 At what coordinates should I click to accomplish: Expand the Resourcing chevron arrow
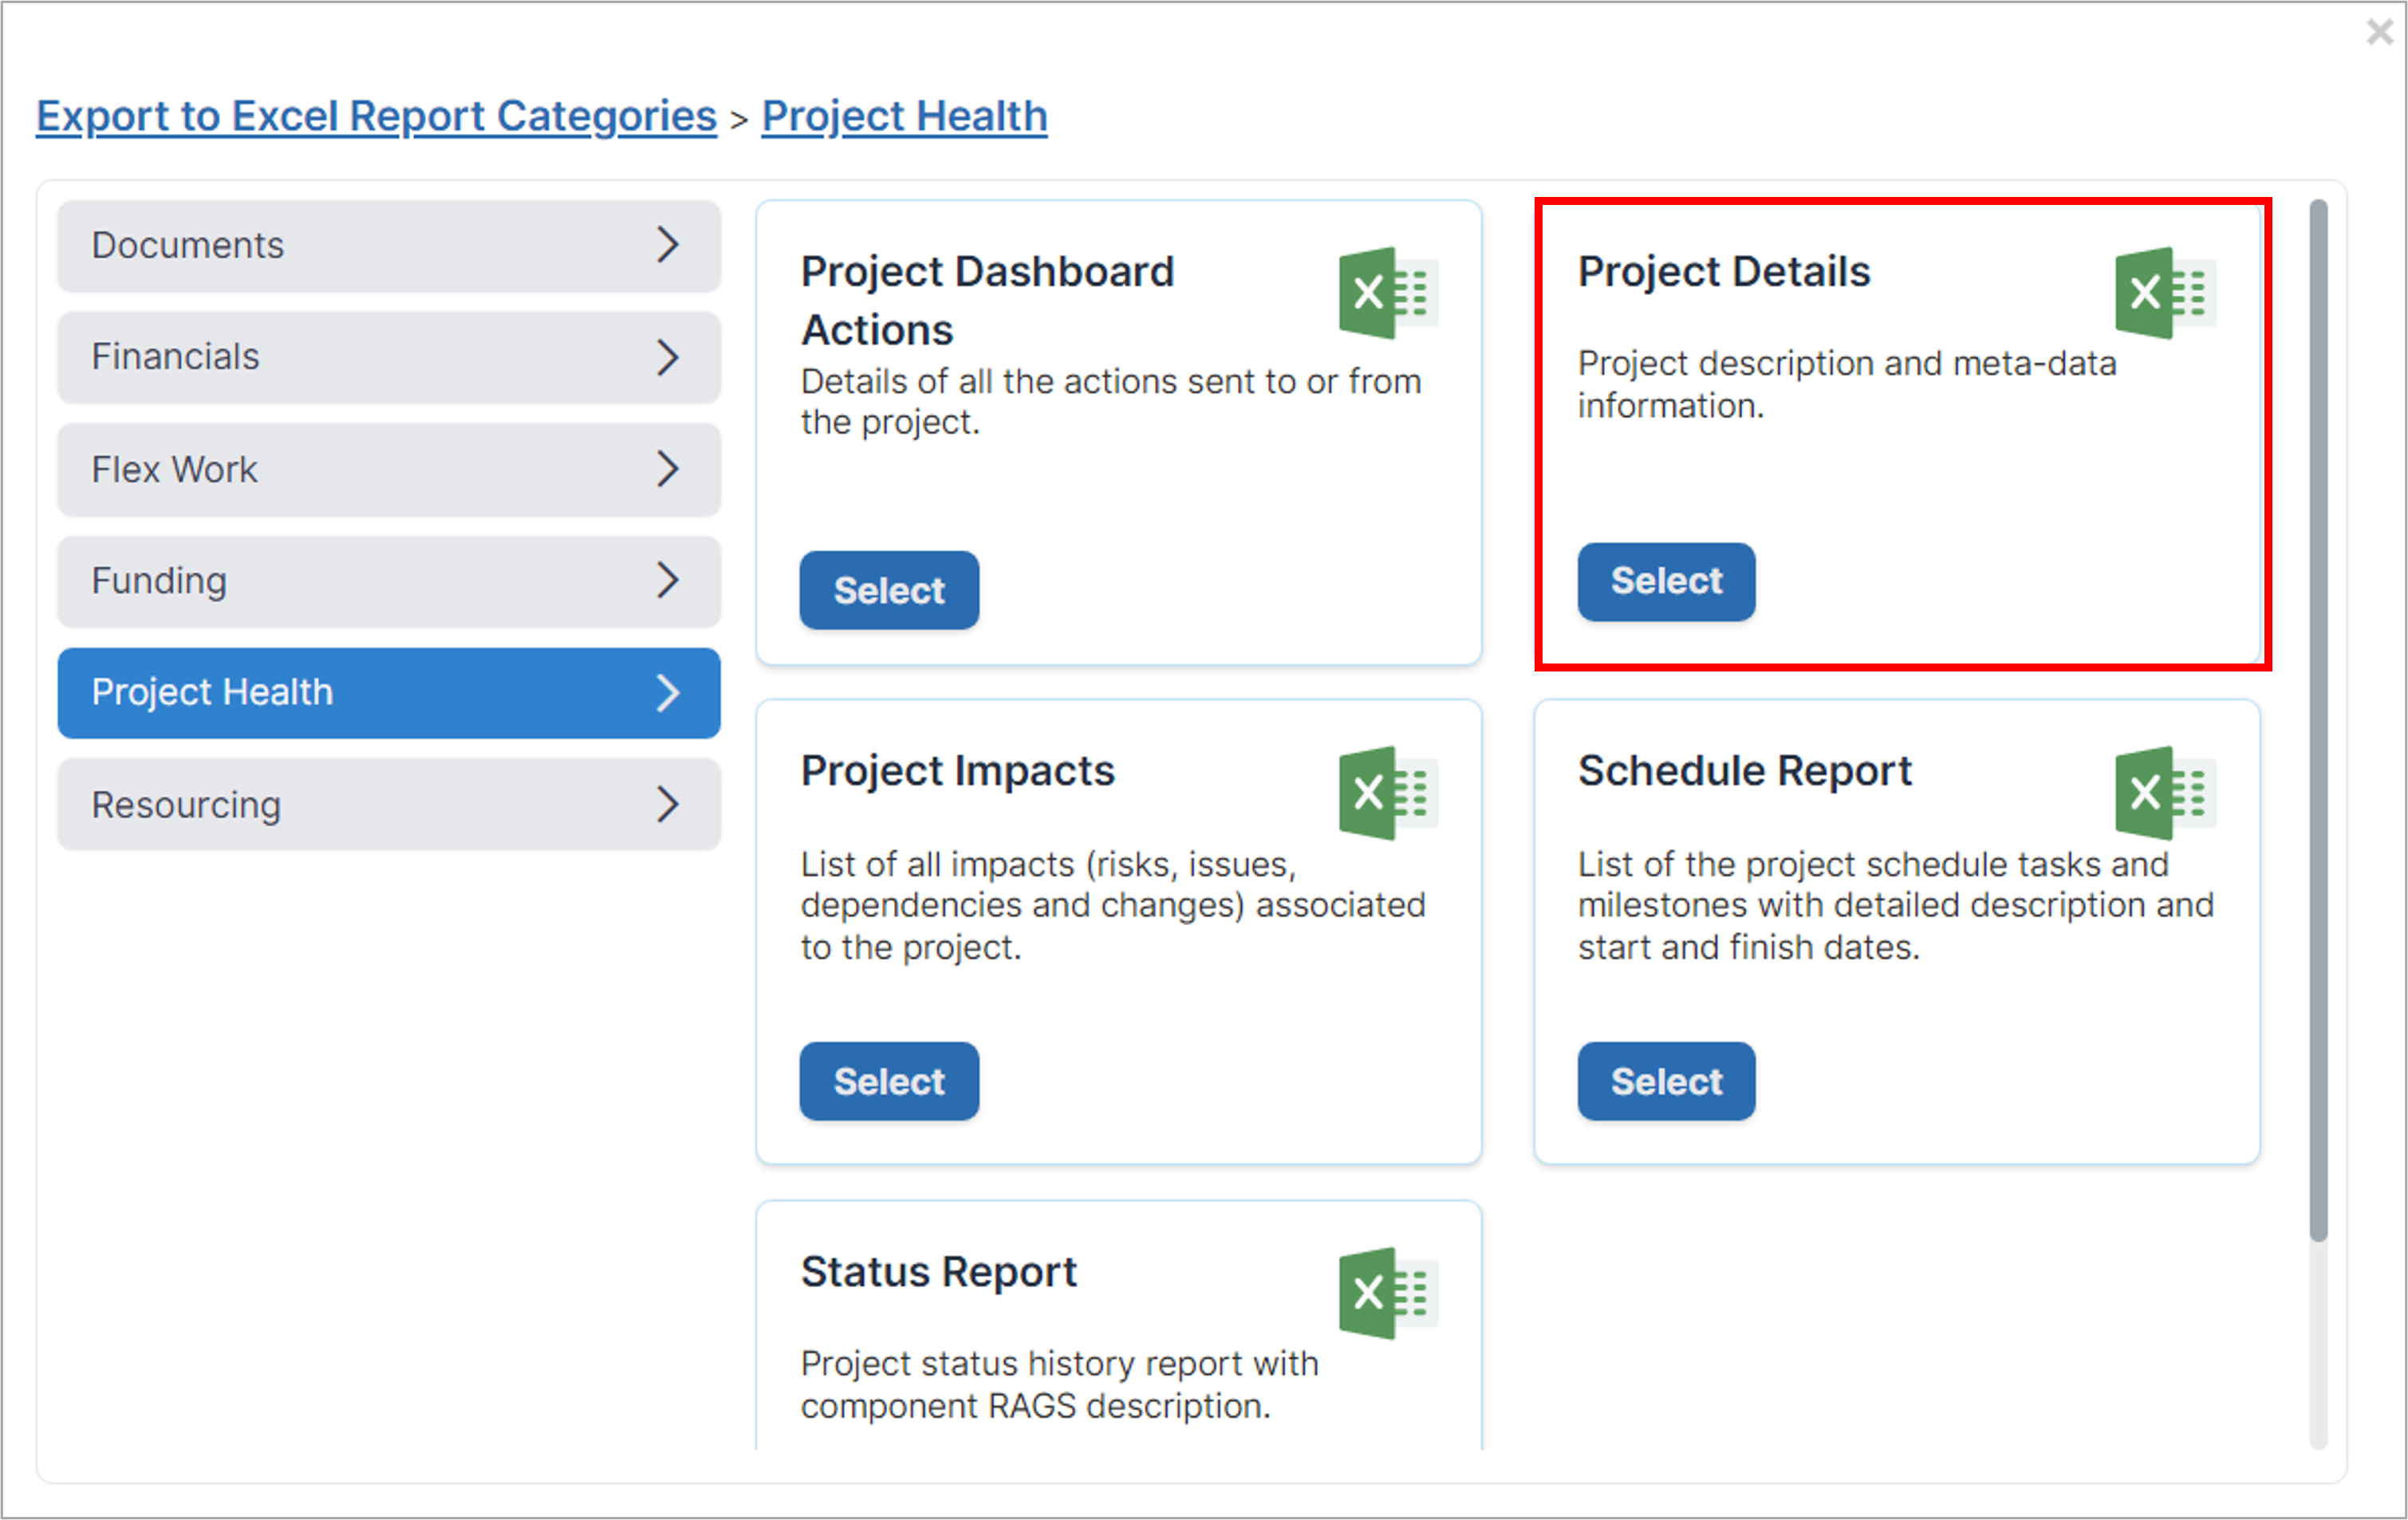[668, 804]
